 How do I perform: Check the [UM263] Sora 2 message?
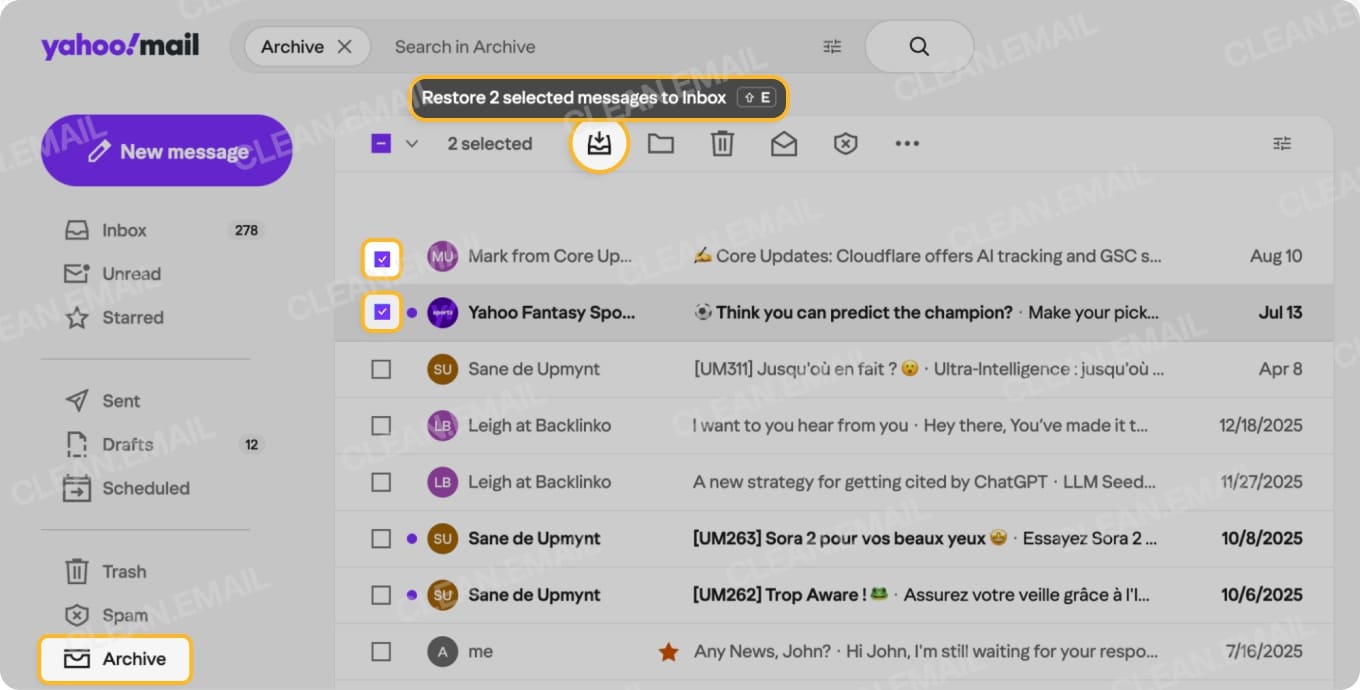pyautogui.click(x=381, y=539)
